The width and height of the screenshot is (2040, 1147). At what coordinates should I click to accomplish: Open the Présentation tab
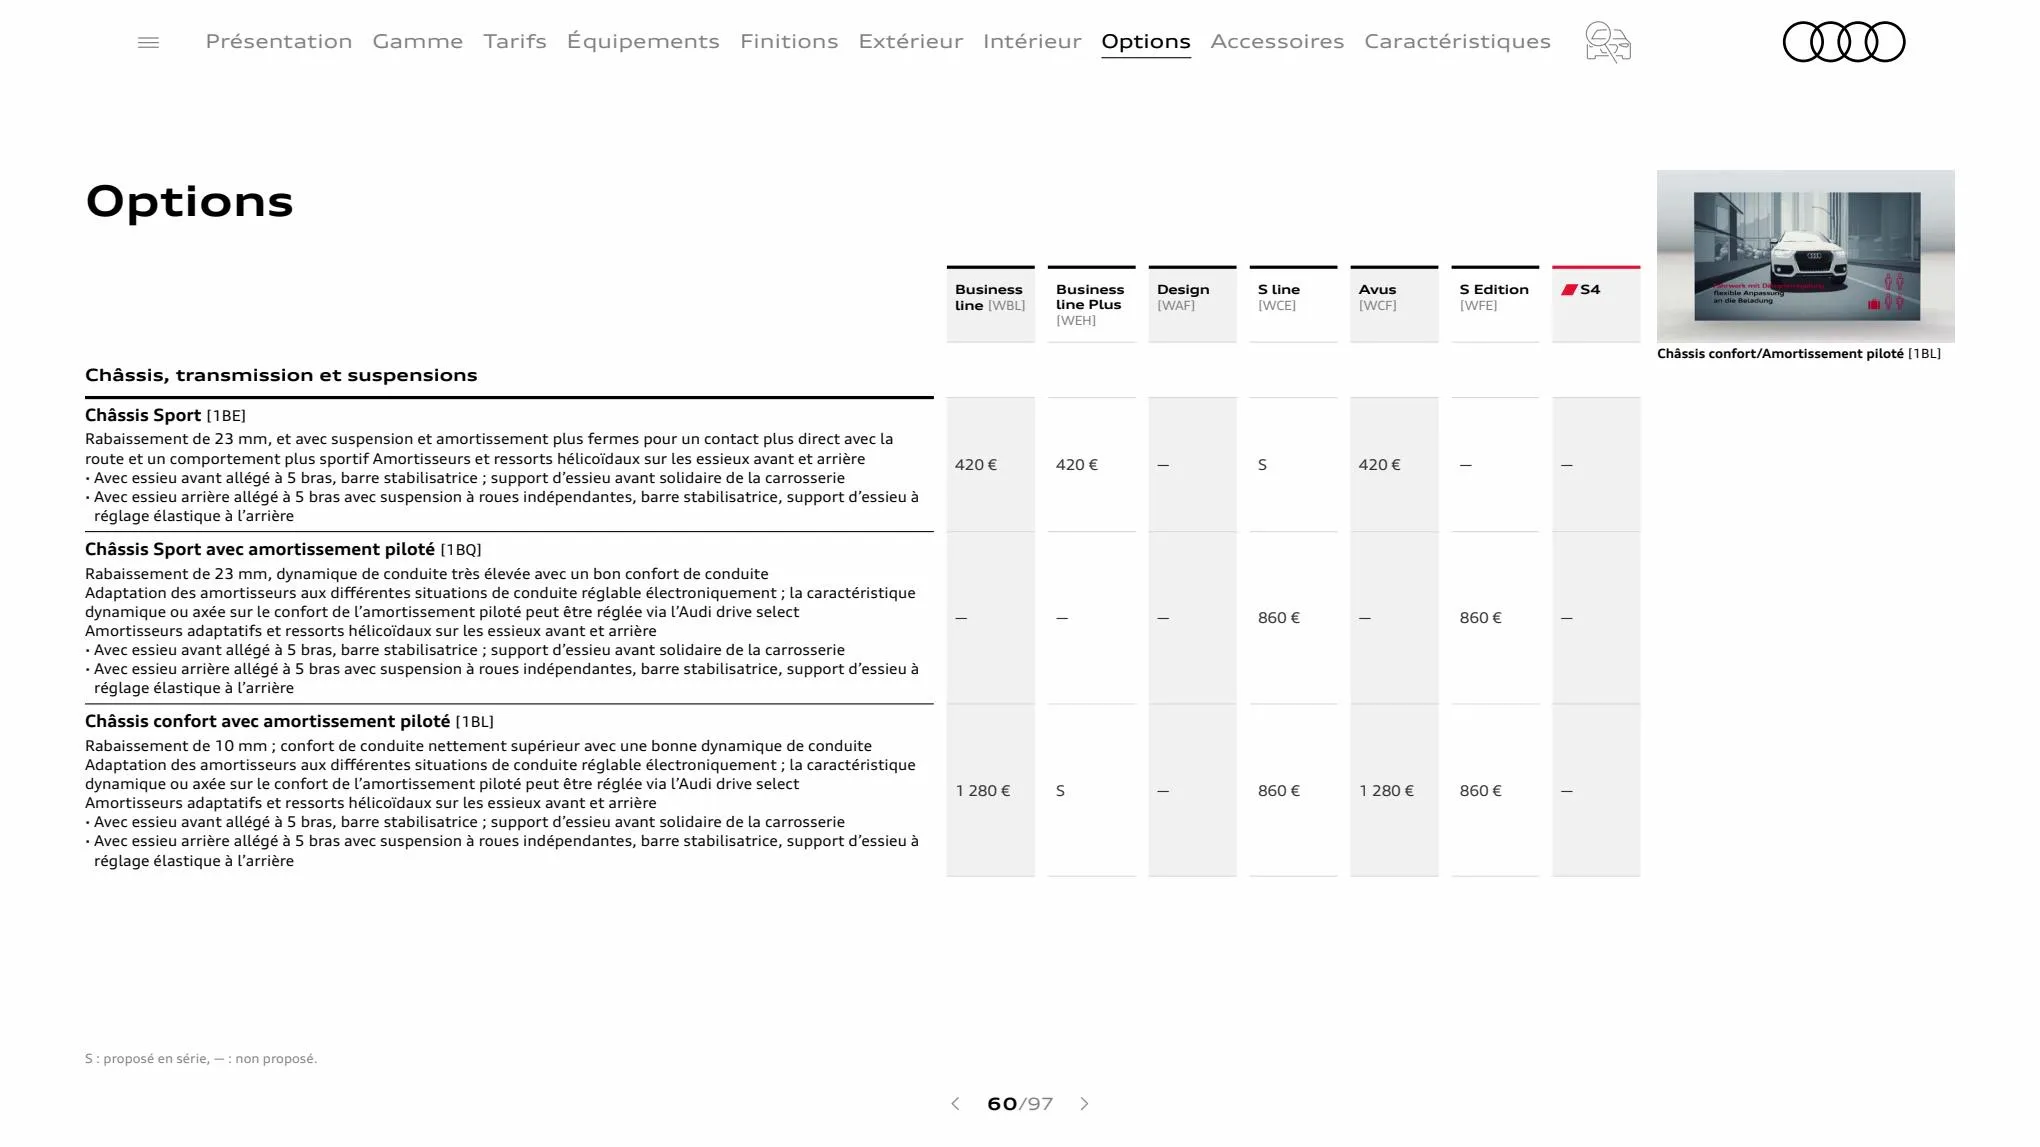(279, 41)
